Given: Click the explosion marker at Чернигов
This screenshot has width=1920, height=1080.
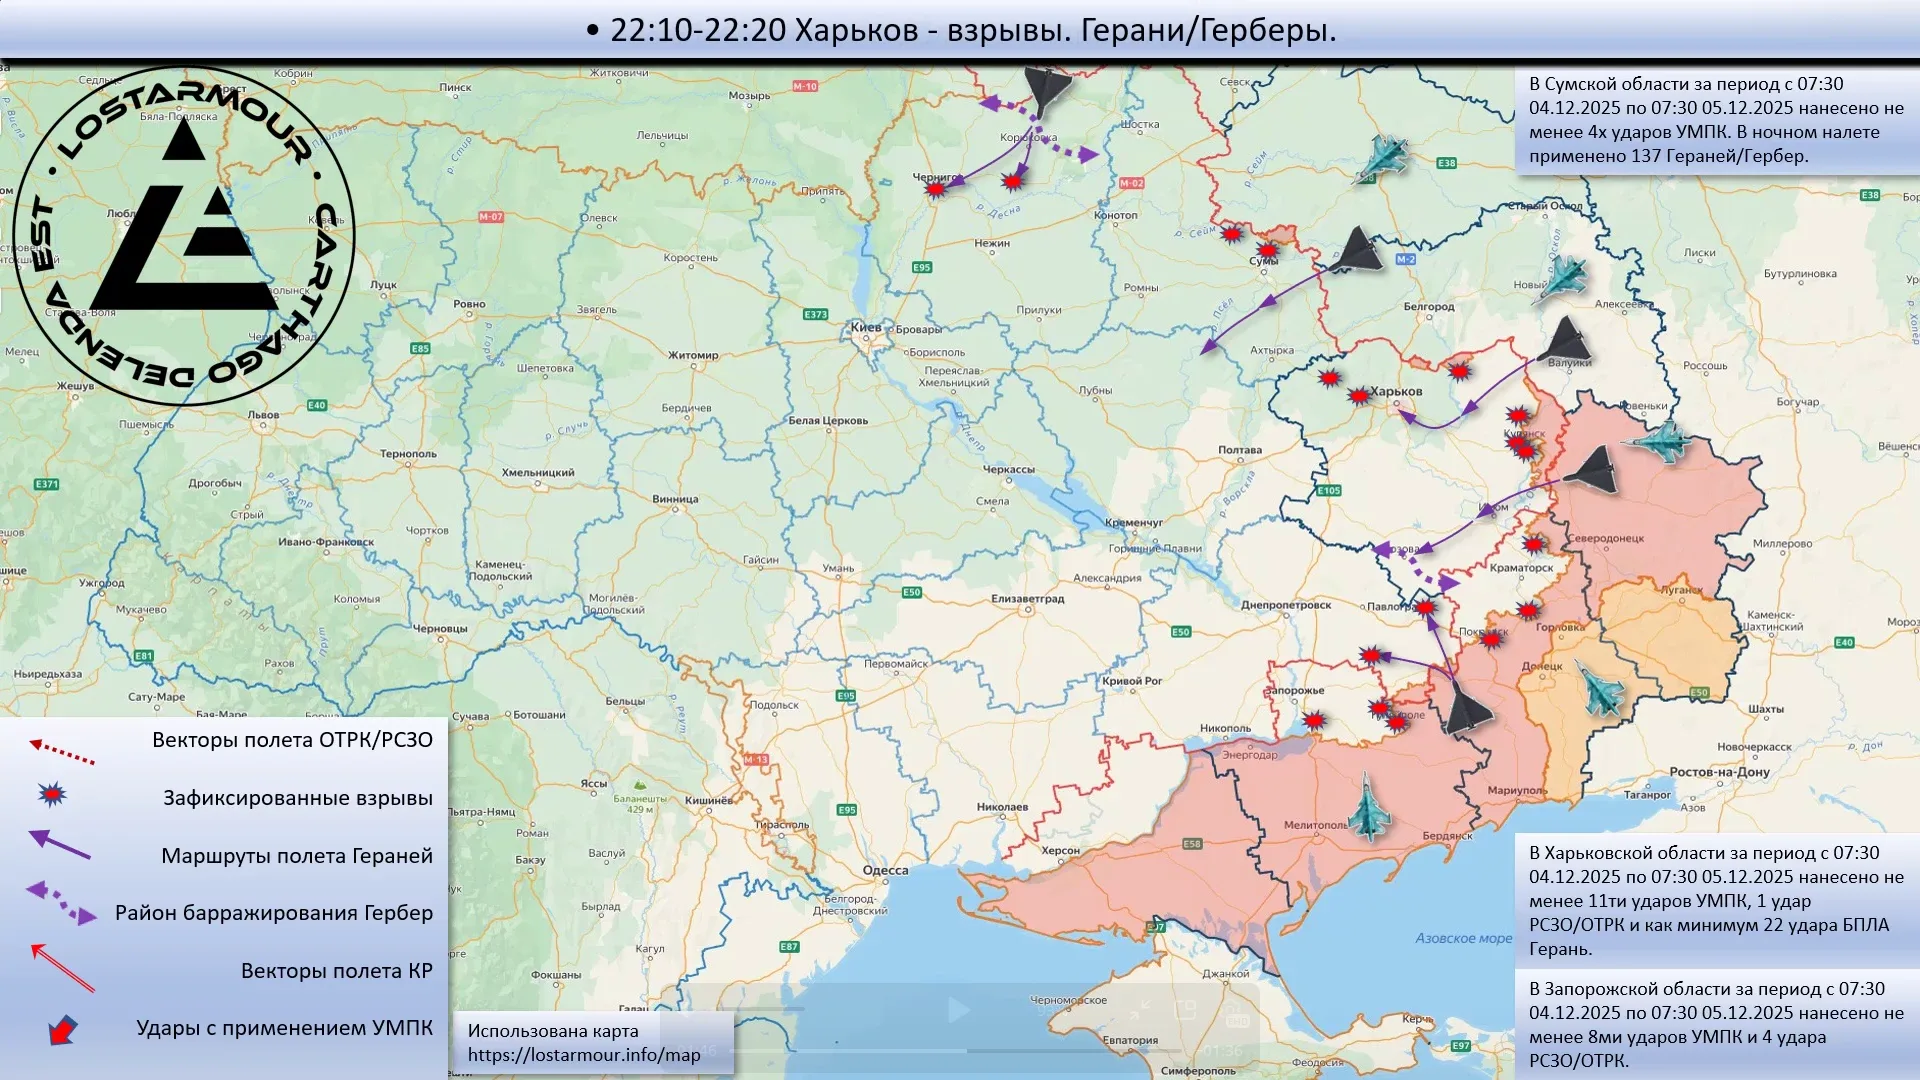Looking at the screenshot, I should coord(936,189).
